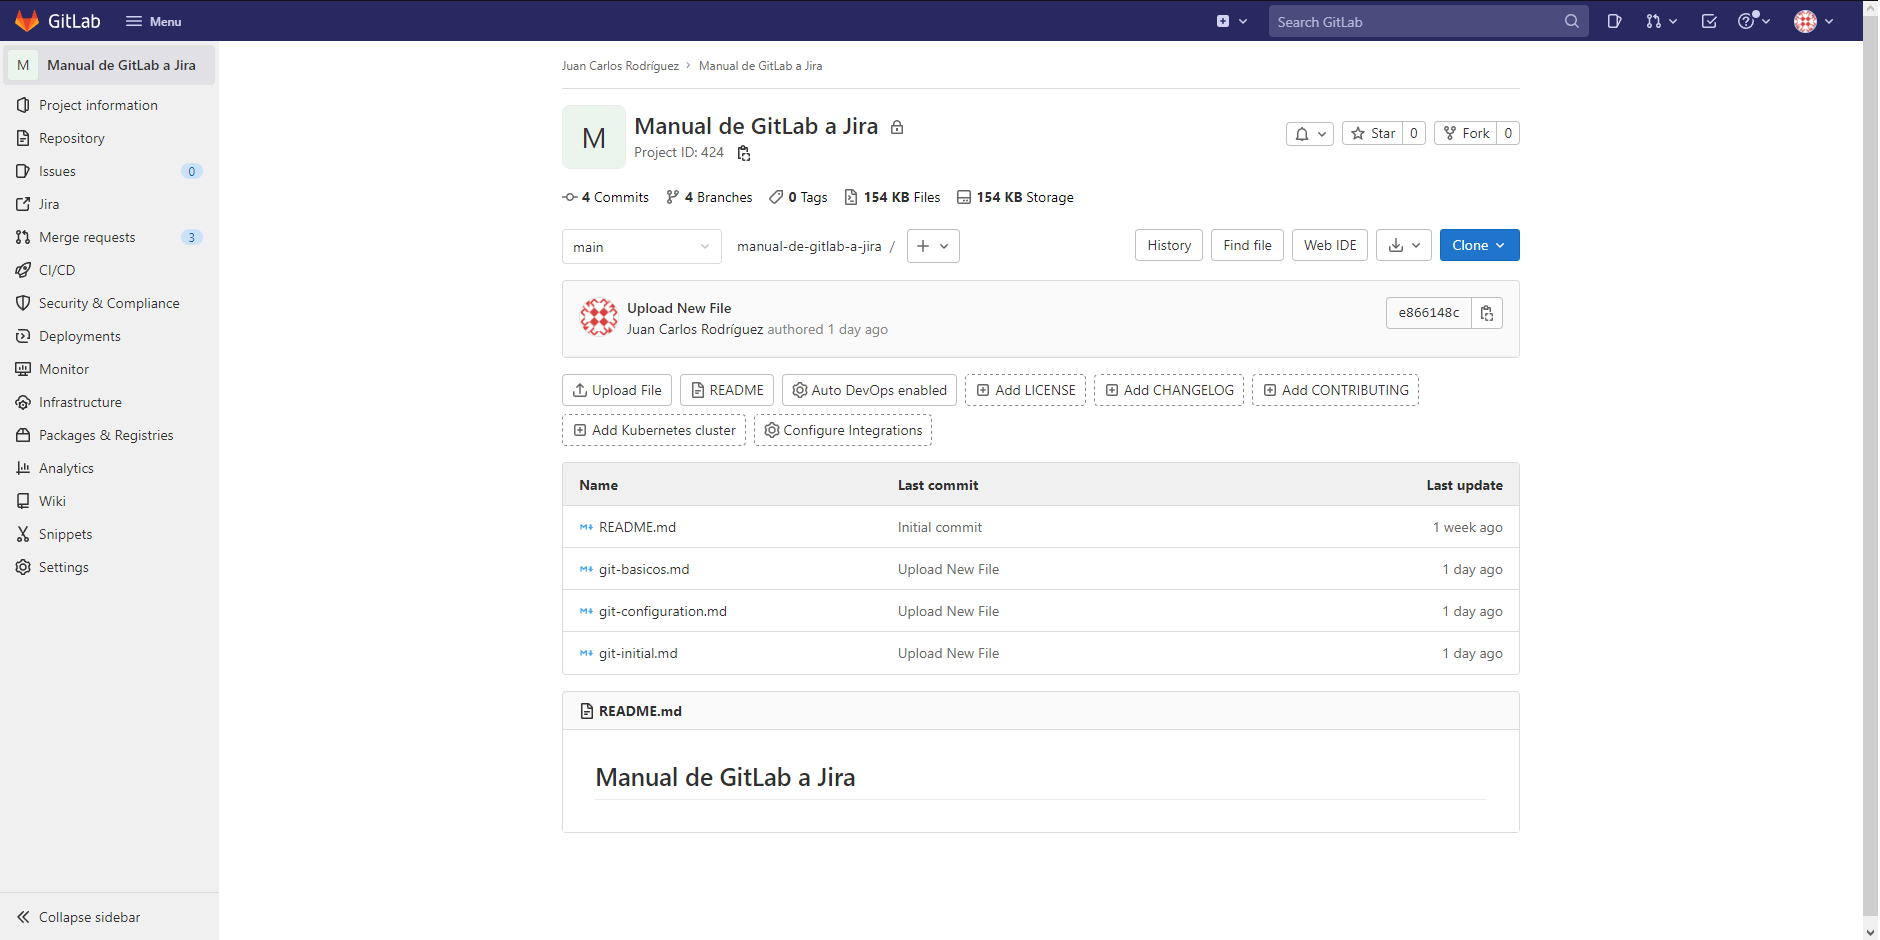This screenshot has height=940, width=1880.
Task: Open README.md in the file list
Action: pyautogui.click(x=637, y=527)
